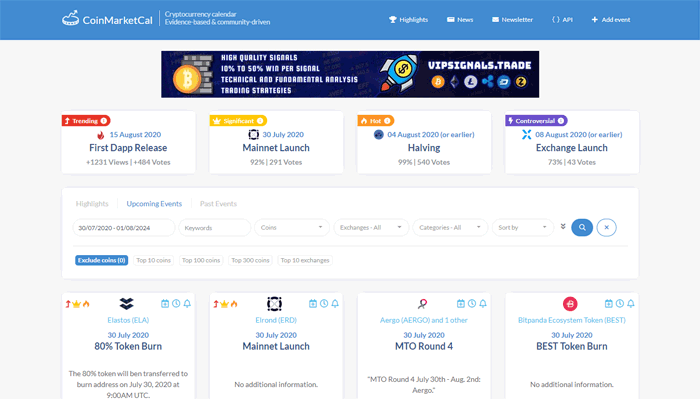Open the Coins dropdown
This screenshot has height=399, width=700.
[292, 228]
